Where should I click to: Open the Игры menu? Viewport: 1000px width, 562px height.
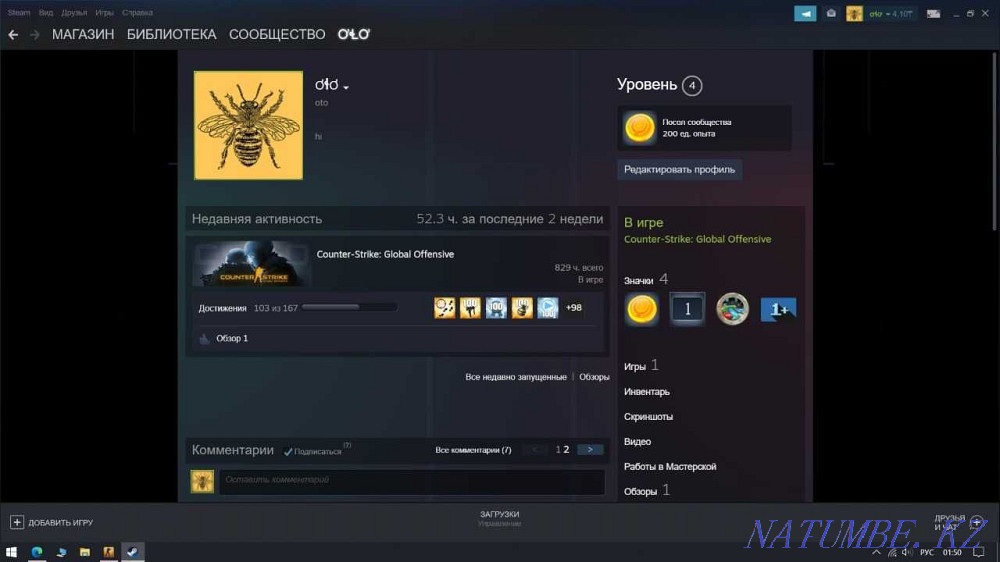pos(104,13)
